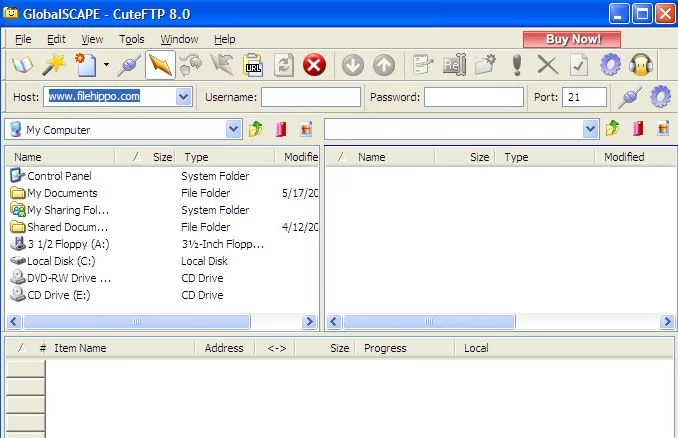Open the Site Manager book icon
This screenshot has width=678, height=438.
22,65
